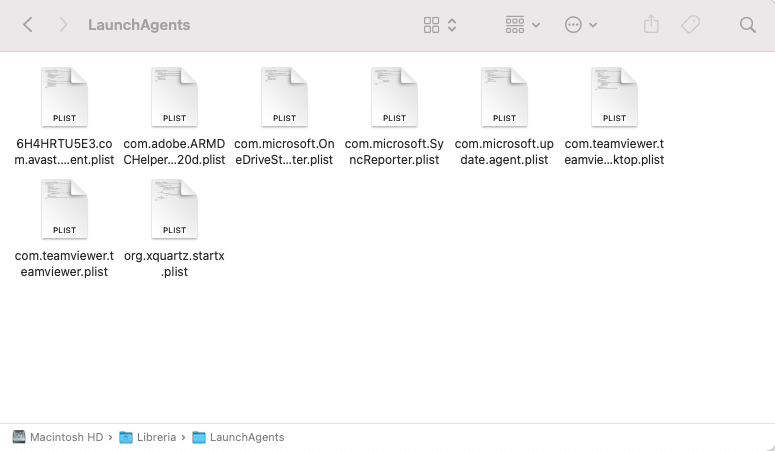The width and height of the screenshot is (775, 451).
Task: Click the com.microsoft.SyncReporter.plist name label
Action: [394, 152]
